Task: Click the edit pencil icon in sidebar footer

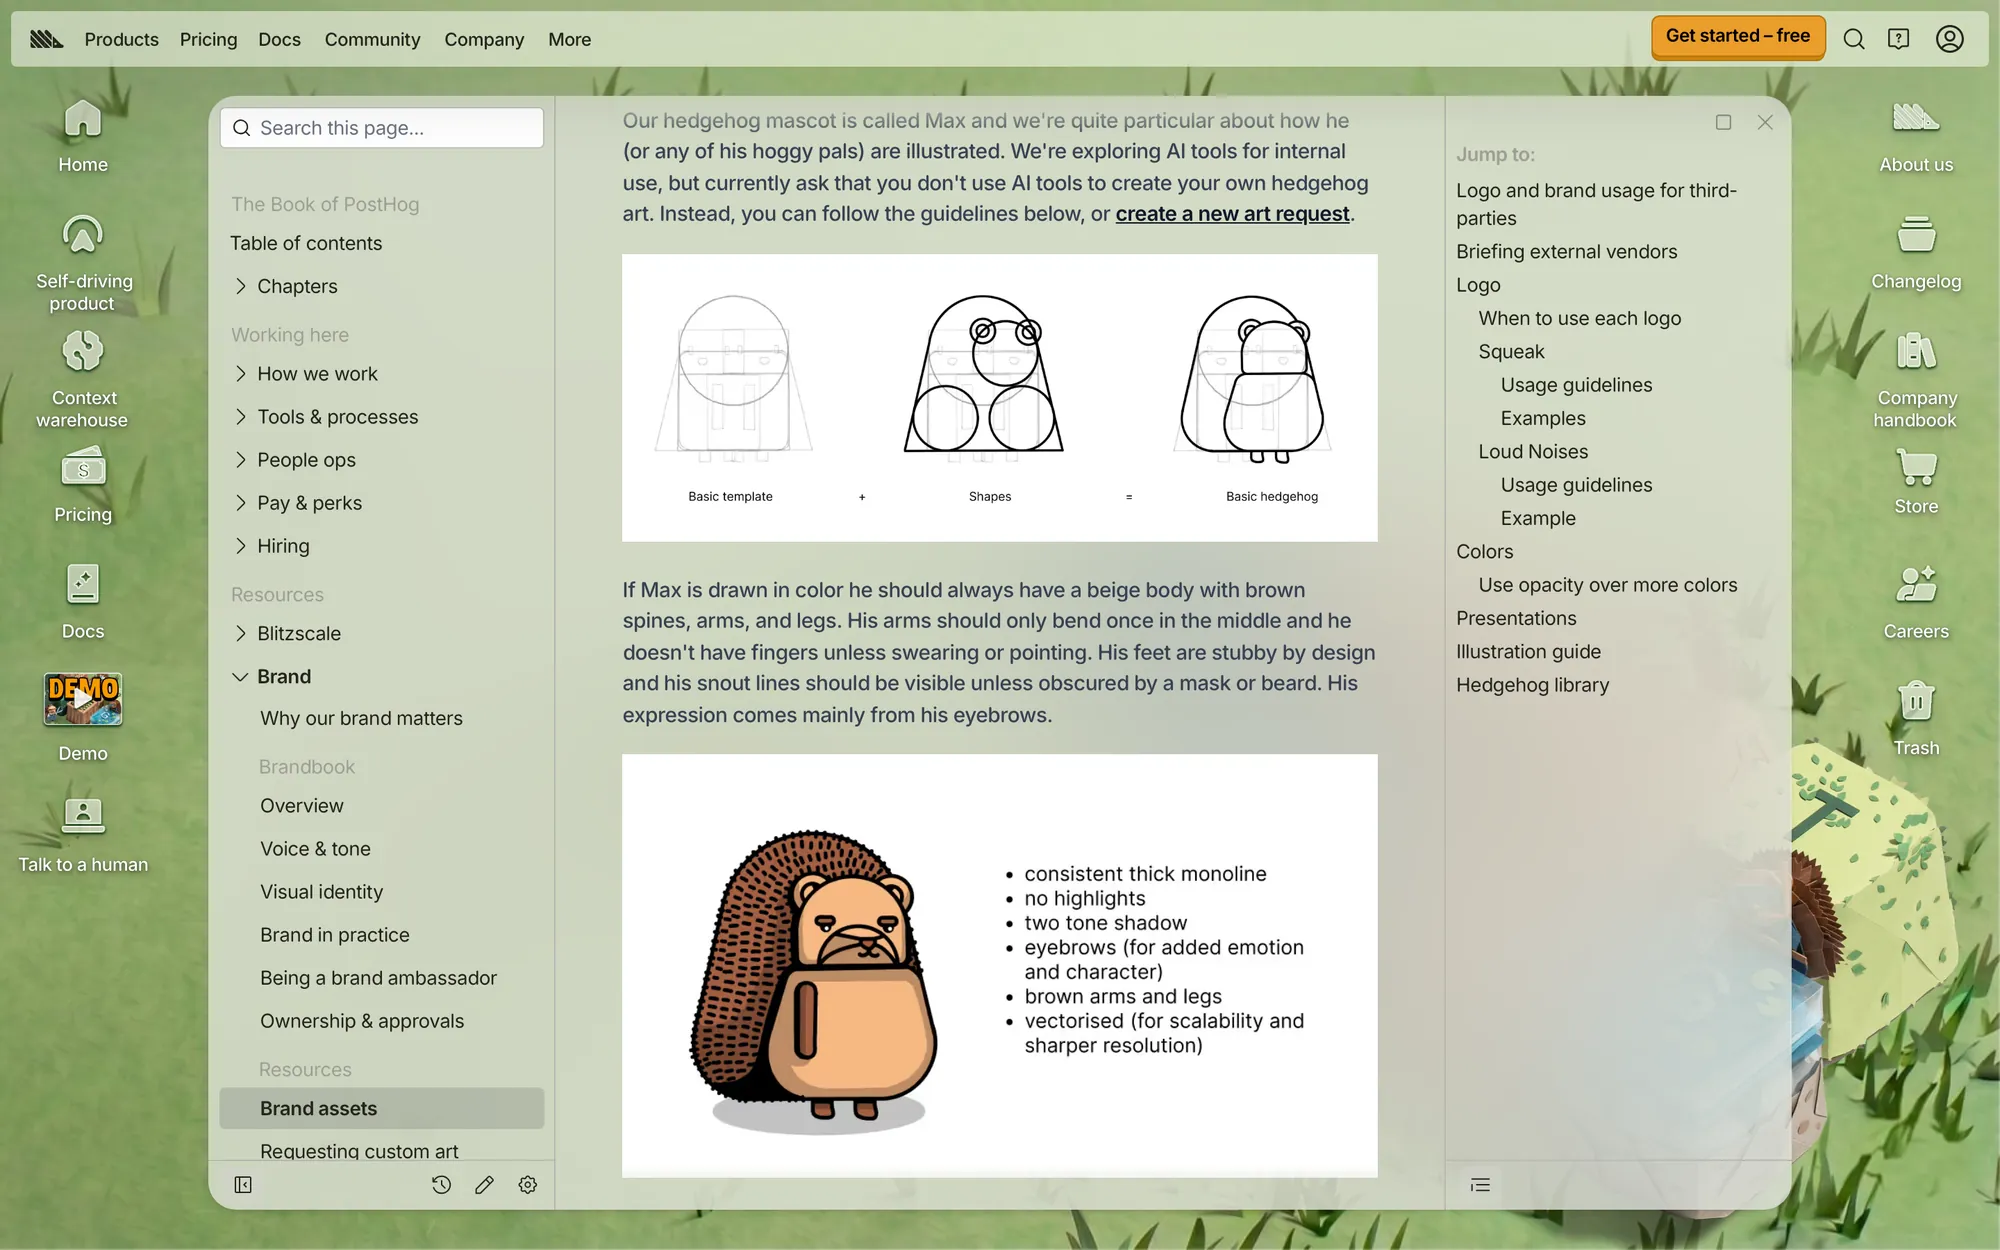Action: 484,1185
